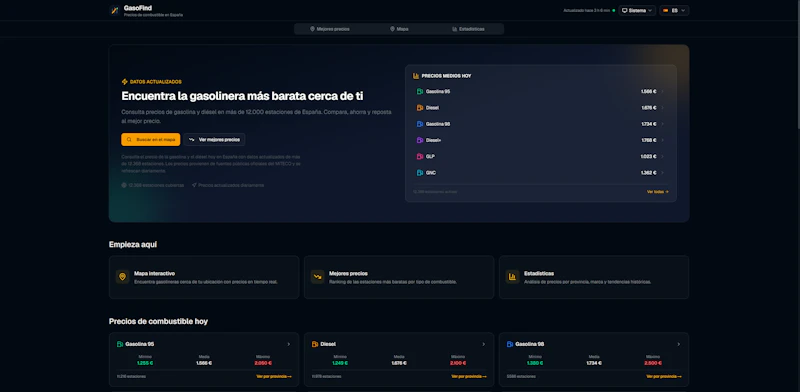Viewport: 800px width, 392px height.
Task: Click the GasoFind brand name
Action: 138,8
